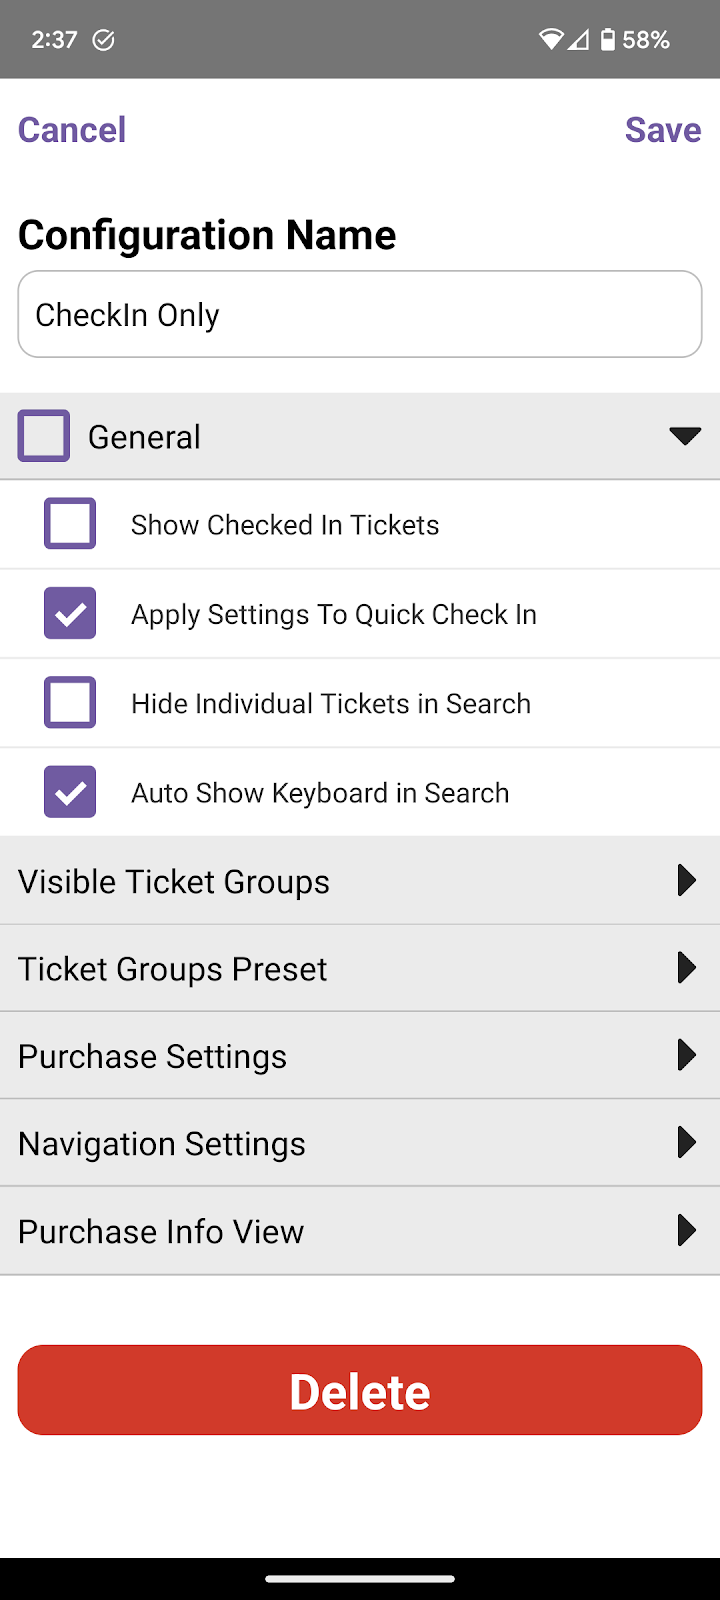Tap the checkmark circle status icon
This screenshot has width=720, height=1600.
103,40
